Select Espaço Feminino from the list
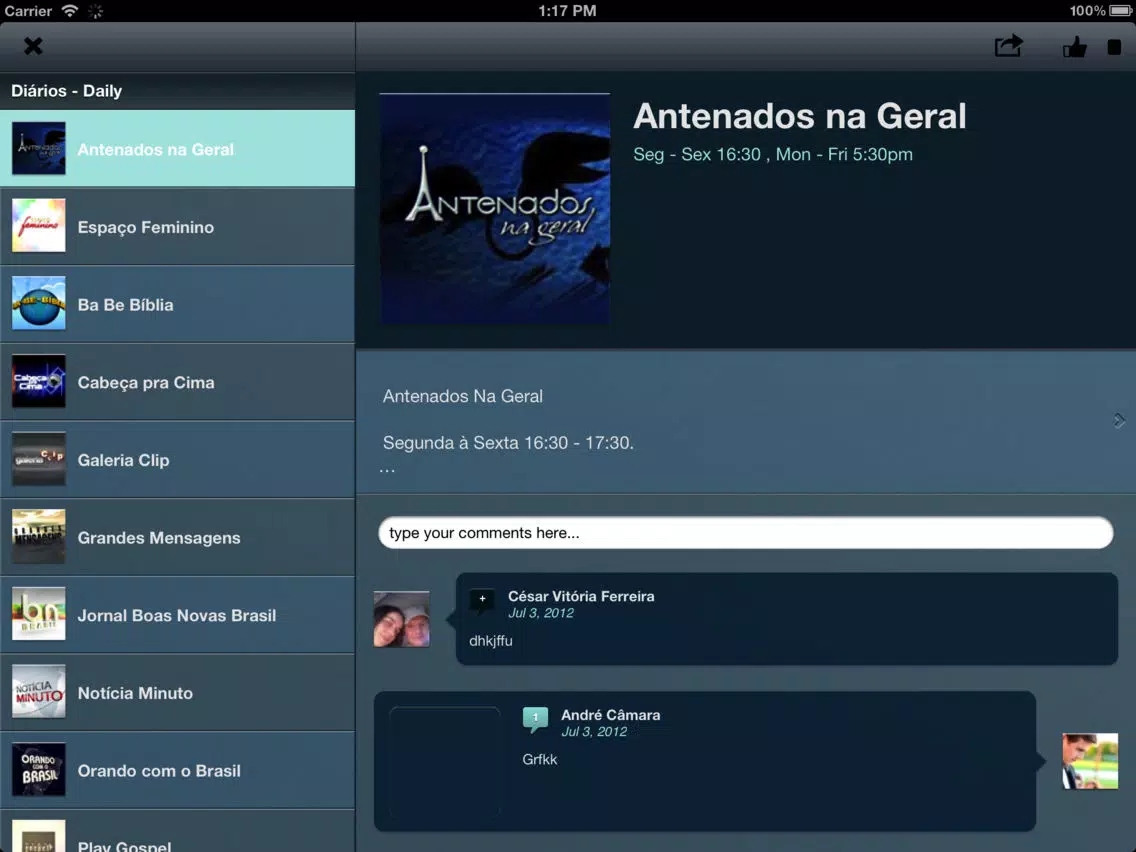Screen dimensions: 1136x852 [x=178, y=227]
